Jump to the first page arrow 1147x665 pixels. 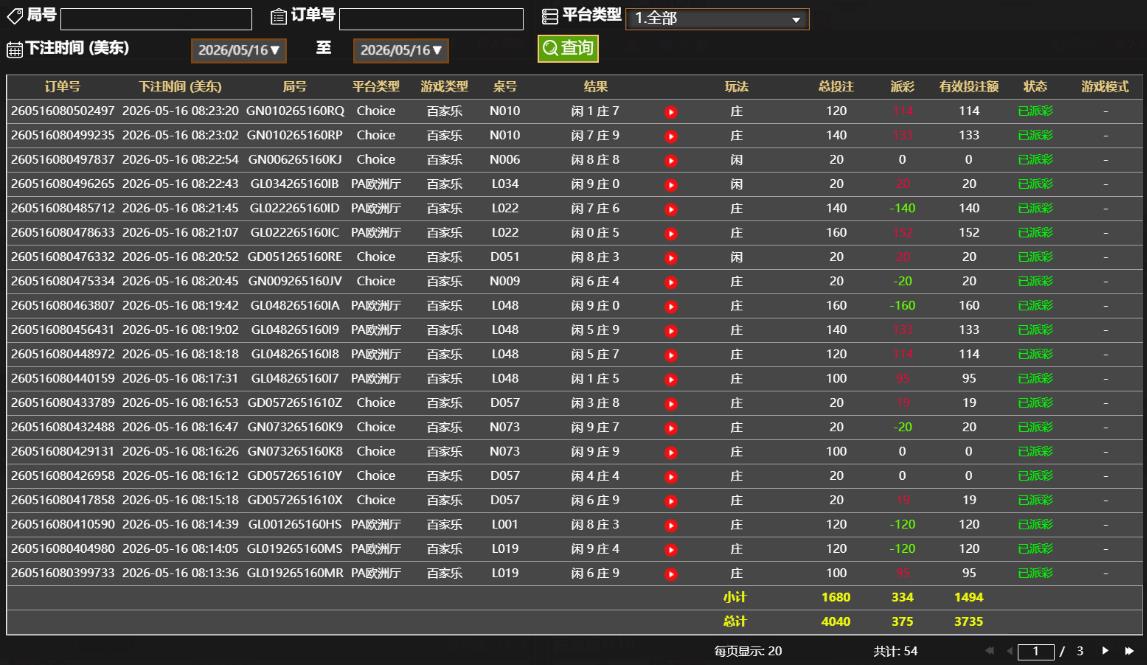(x=990, y=650)
